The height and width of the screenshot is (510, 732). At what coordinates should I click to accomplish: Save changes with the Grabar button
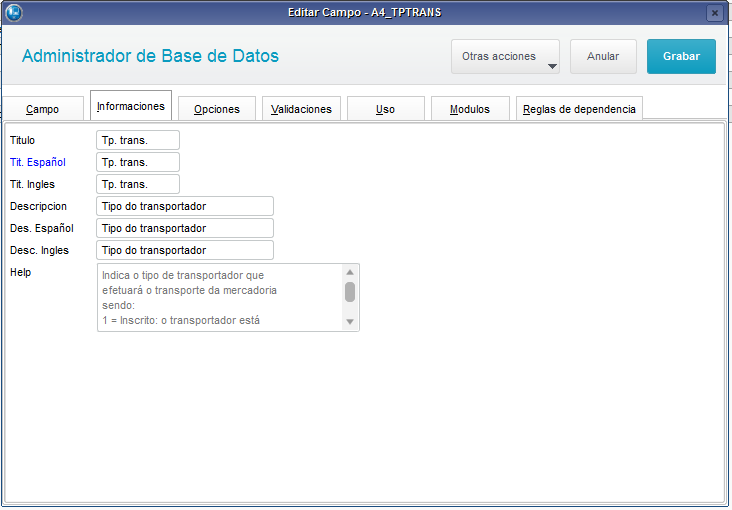(681, 57)
